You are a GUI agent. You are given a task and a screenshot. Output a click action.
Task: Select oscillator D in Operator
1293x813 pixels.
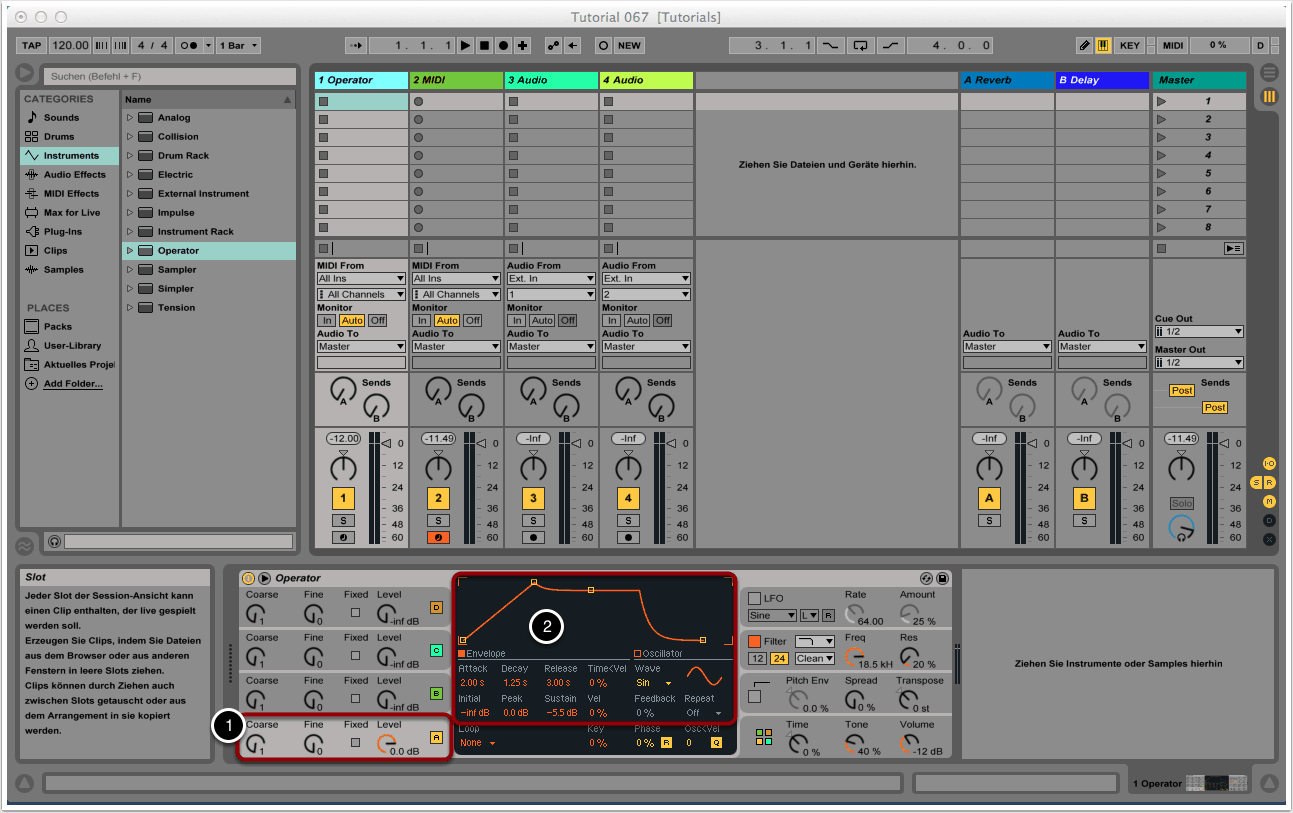[436, 607]
